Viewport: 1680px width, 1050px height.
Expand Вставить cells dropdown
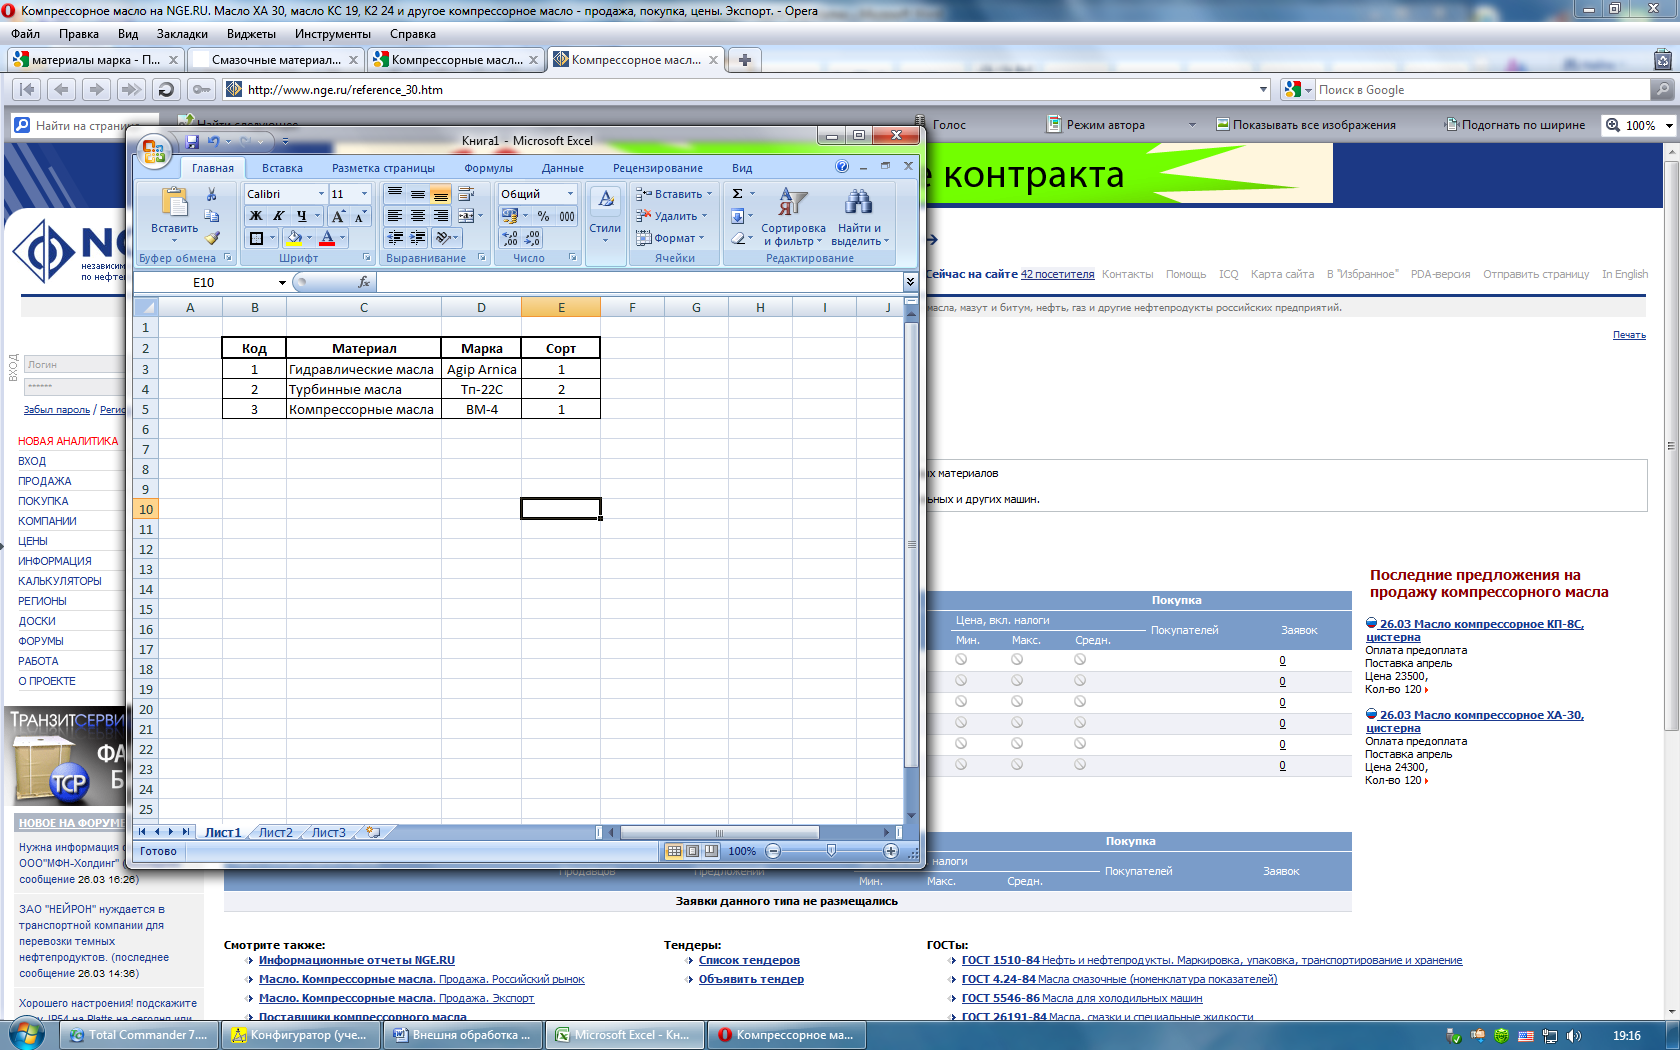coord(710,194)
